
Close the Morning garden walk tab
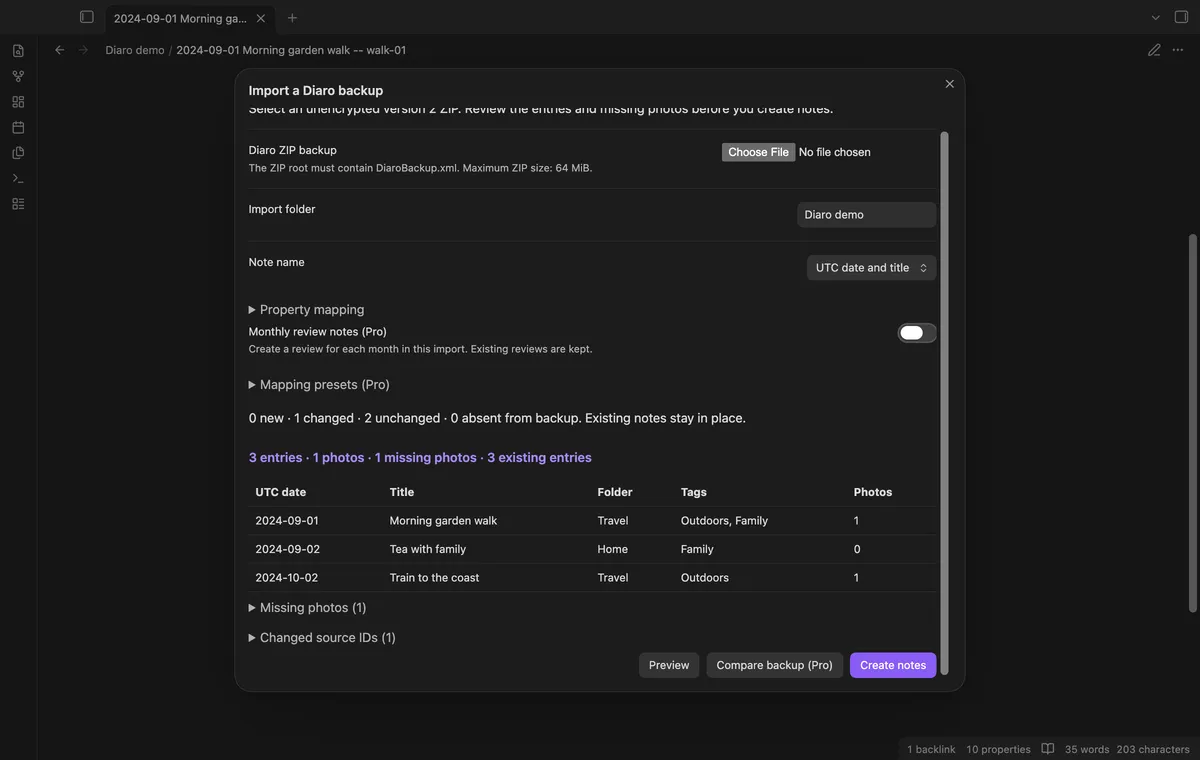(x=261, y=18)
